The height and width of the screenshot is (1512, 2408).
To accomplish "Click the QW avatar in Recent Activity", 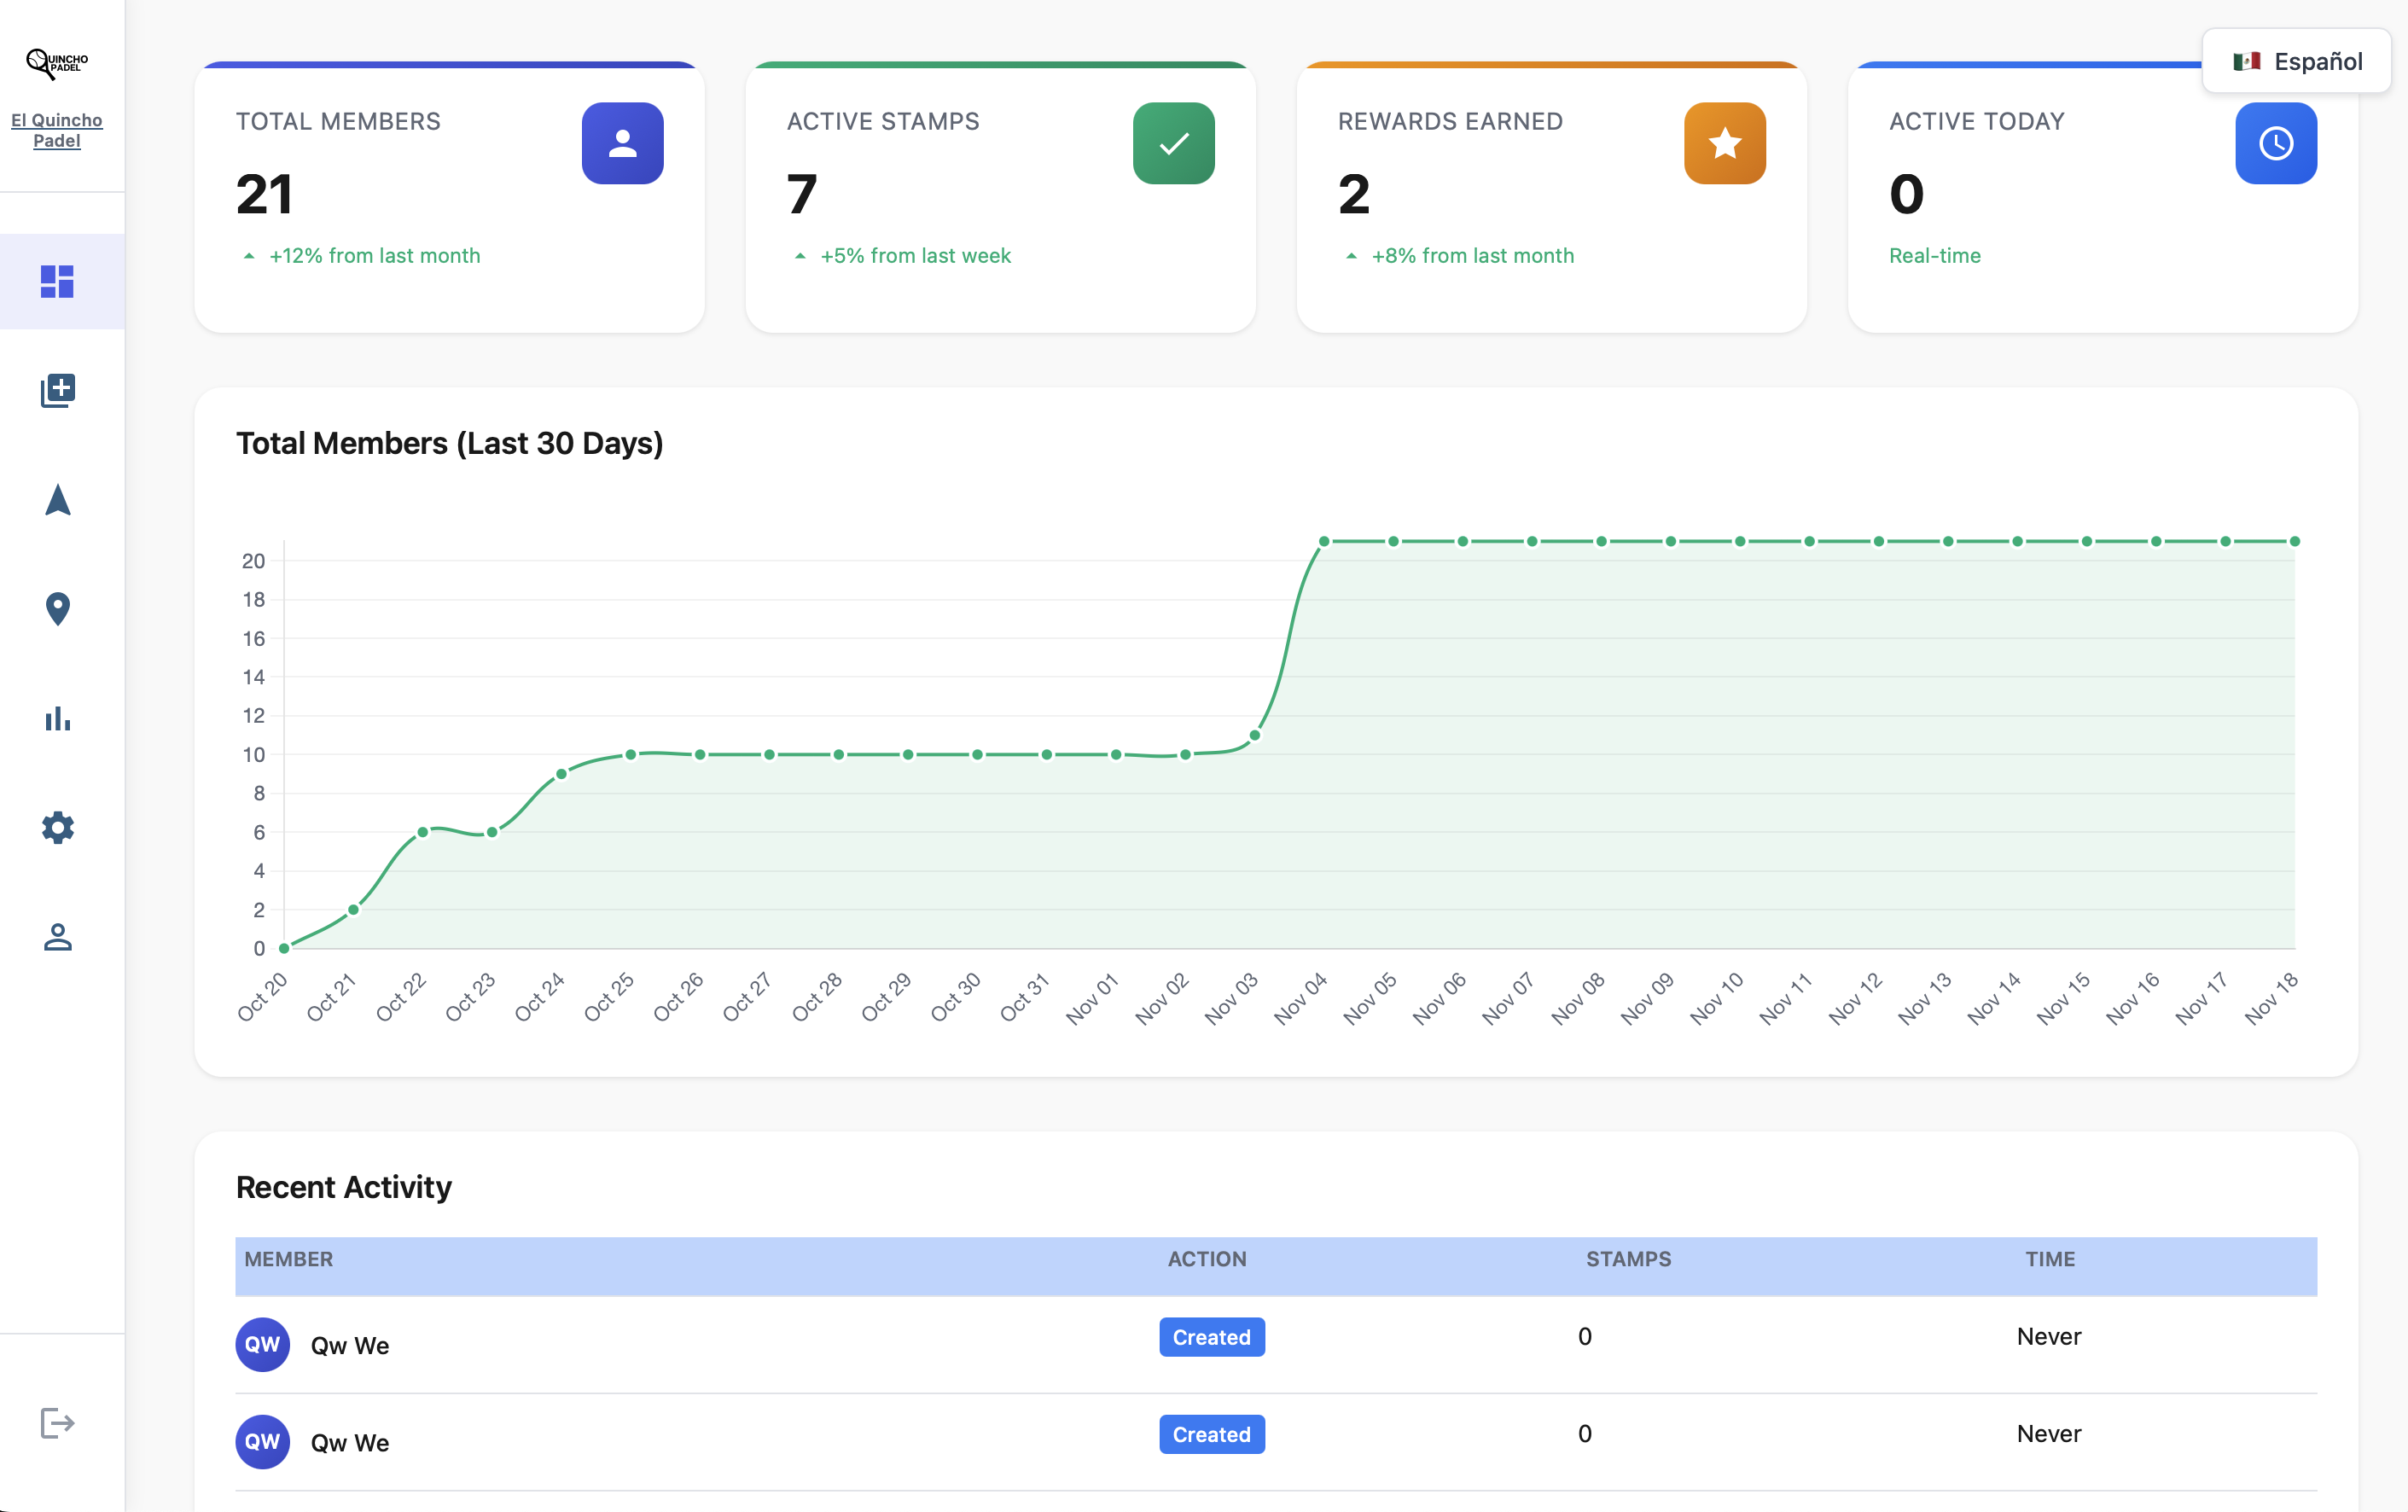I will tap(262, 1344).
